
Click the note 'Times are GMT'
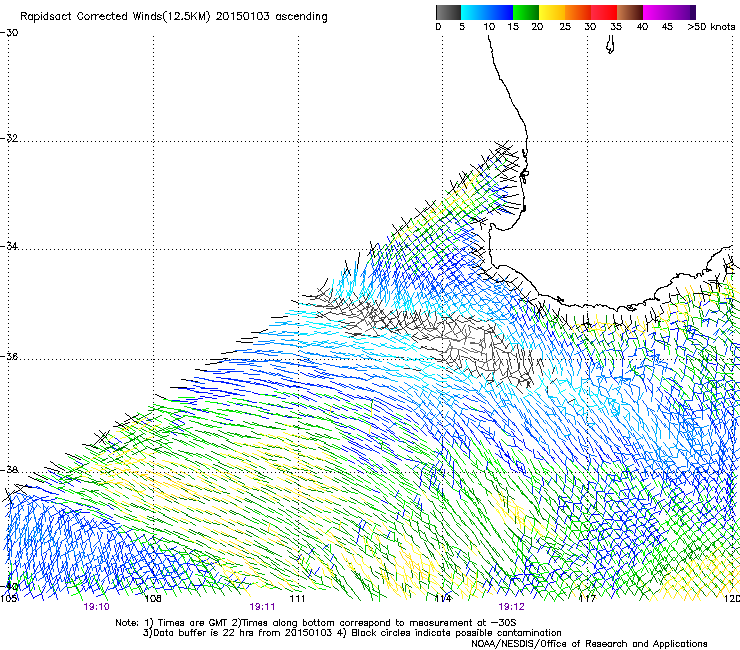point(192,623)
